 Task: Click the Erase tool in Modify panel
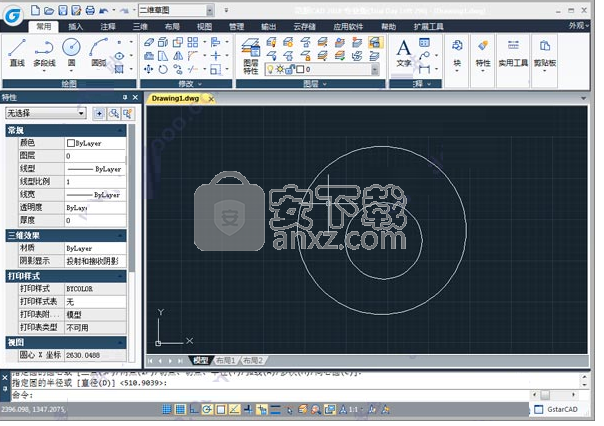[x=149, y=42]
